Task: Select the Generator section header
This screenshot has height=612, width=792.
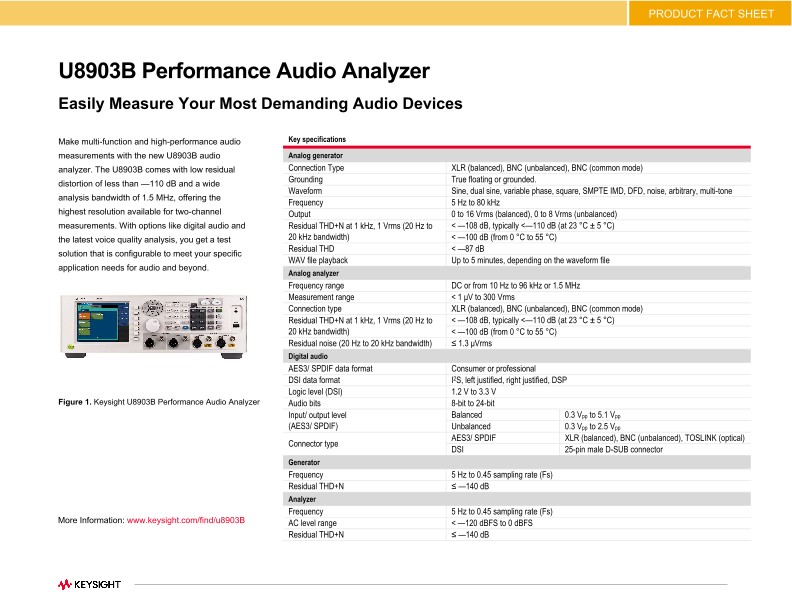Action: click(x=517, y=462)
